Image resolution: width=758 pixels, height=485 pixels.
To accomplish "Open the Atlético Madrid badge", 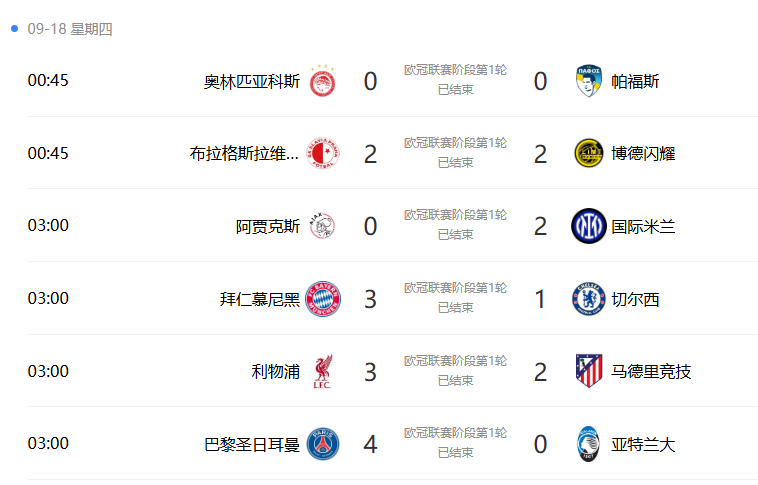I will tap(589, 371).
